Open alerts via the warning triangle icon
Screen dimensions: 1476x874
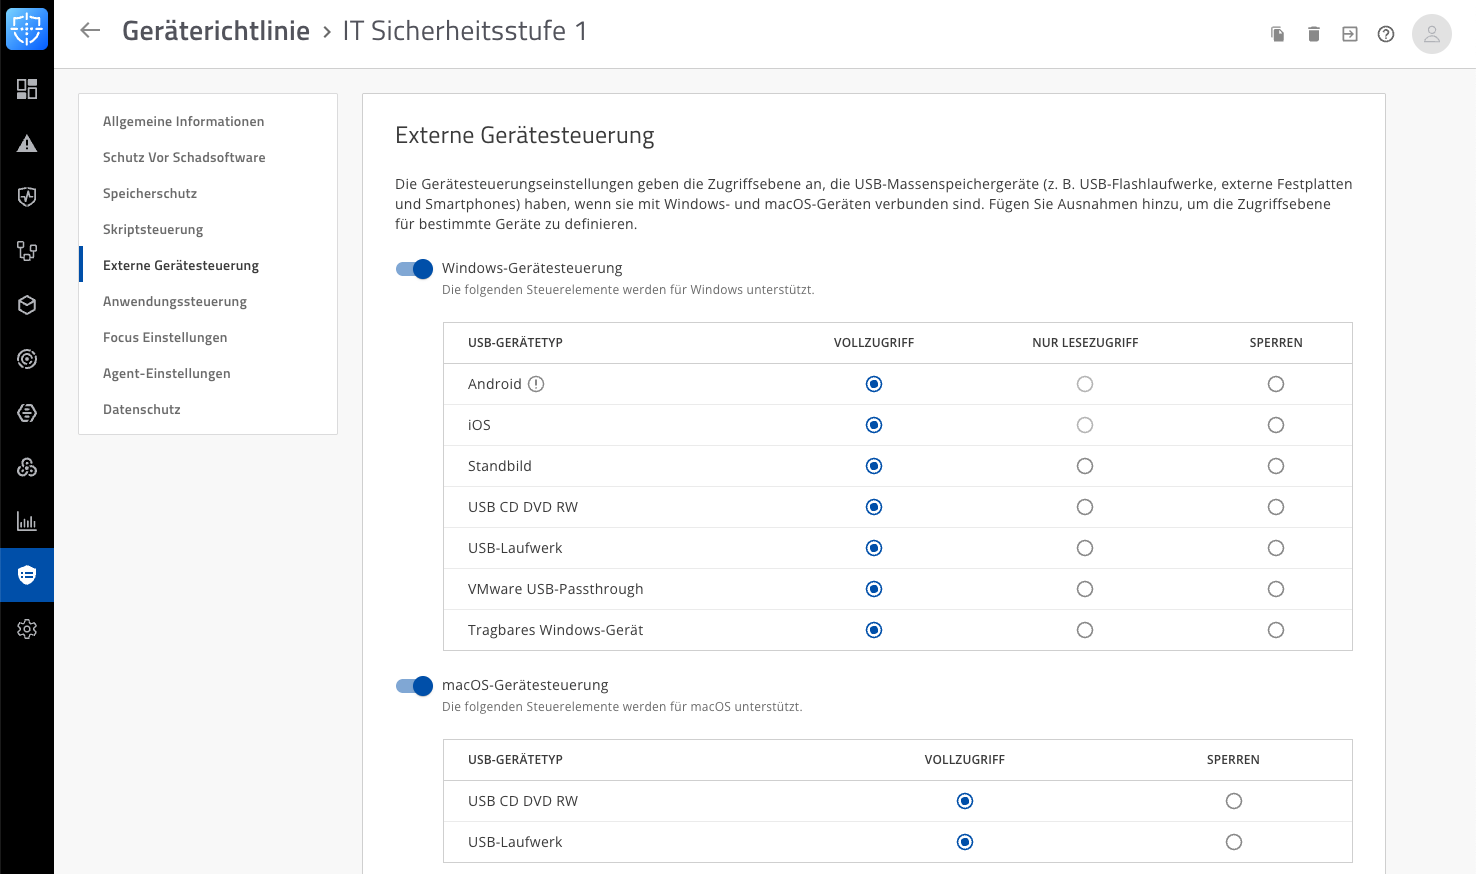(27, 143)
